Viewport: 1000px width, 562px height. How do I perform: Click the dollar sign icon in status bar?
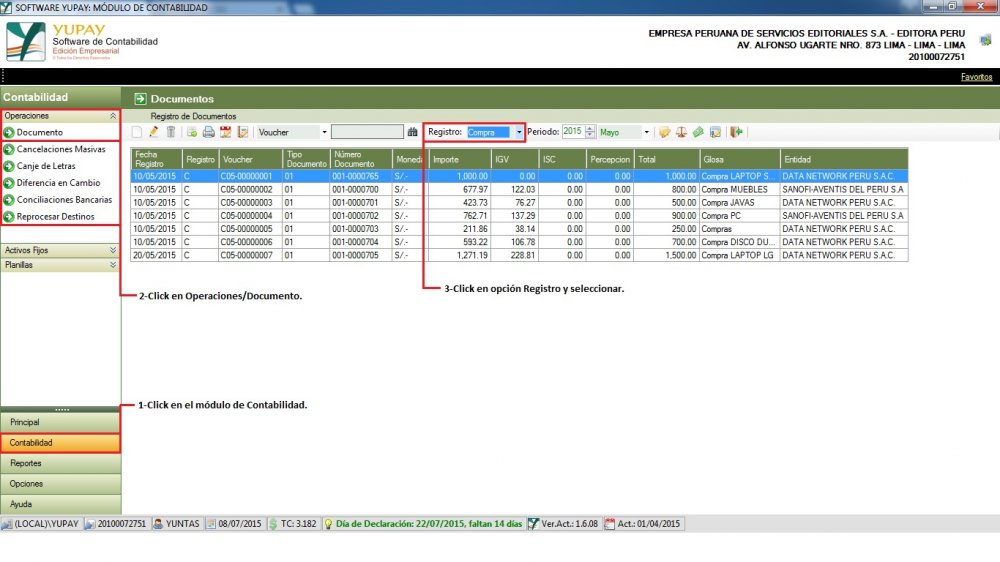pos(274,524)
